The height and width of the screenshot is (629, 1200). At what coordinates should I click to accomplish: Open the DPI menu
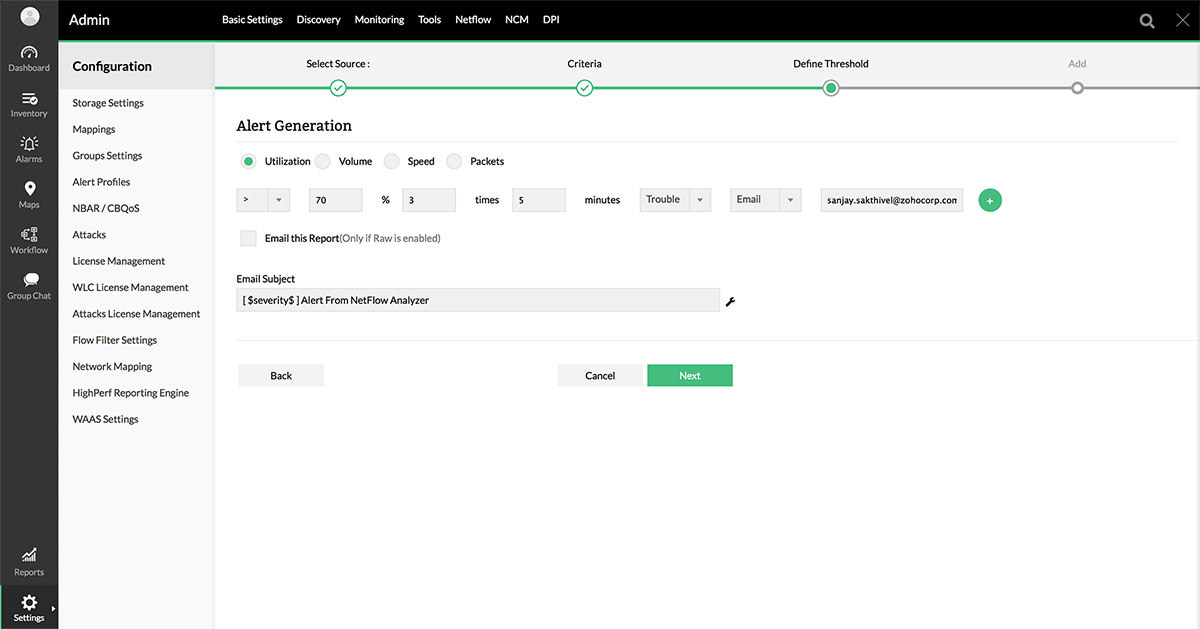[x=551, y=20]
